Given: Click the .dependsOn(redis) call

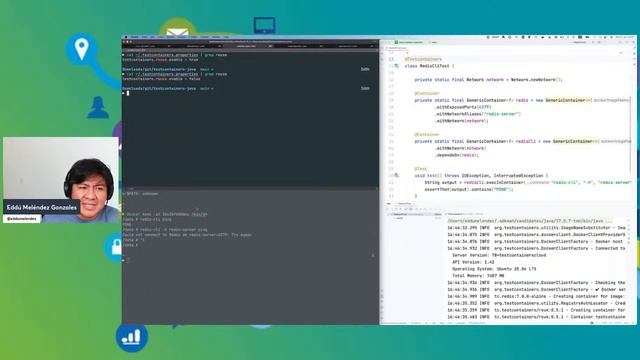Looking at the screenshot, I should click(457, 155).
